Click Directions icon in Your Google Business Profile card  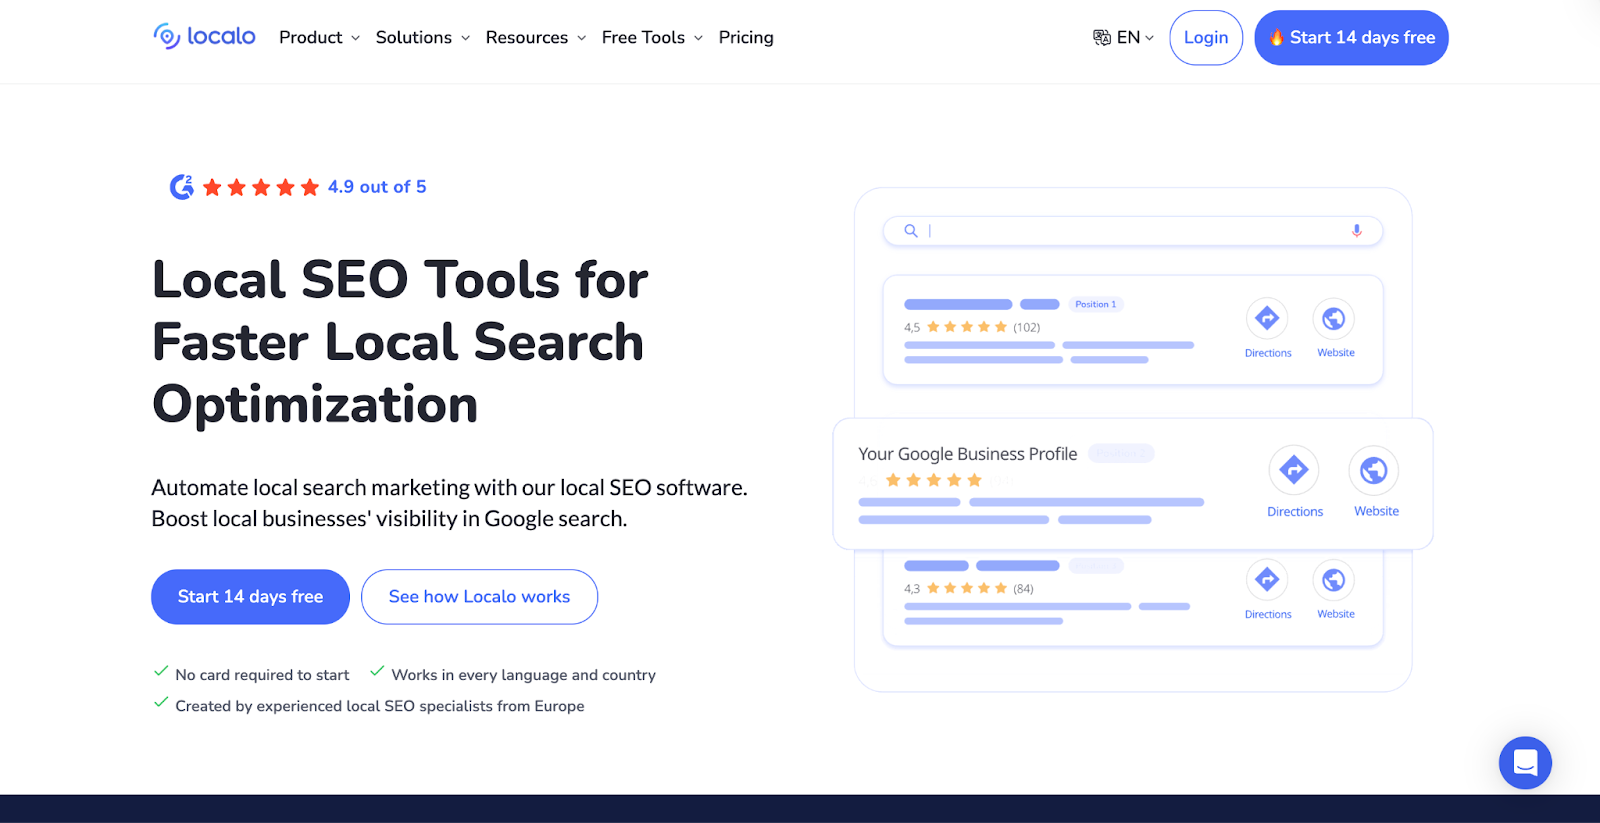[1294, 470]
